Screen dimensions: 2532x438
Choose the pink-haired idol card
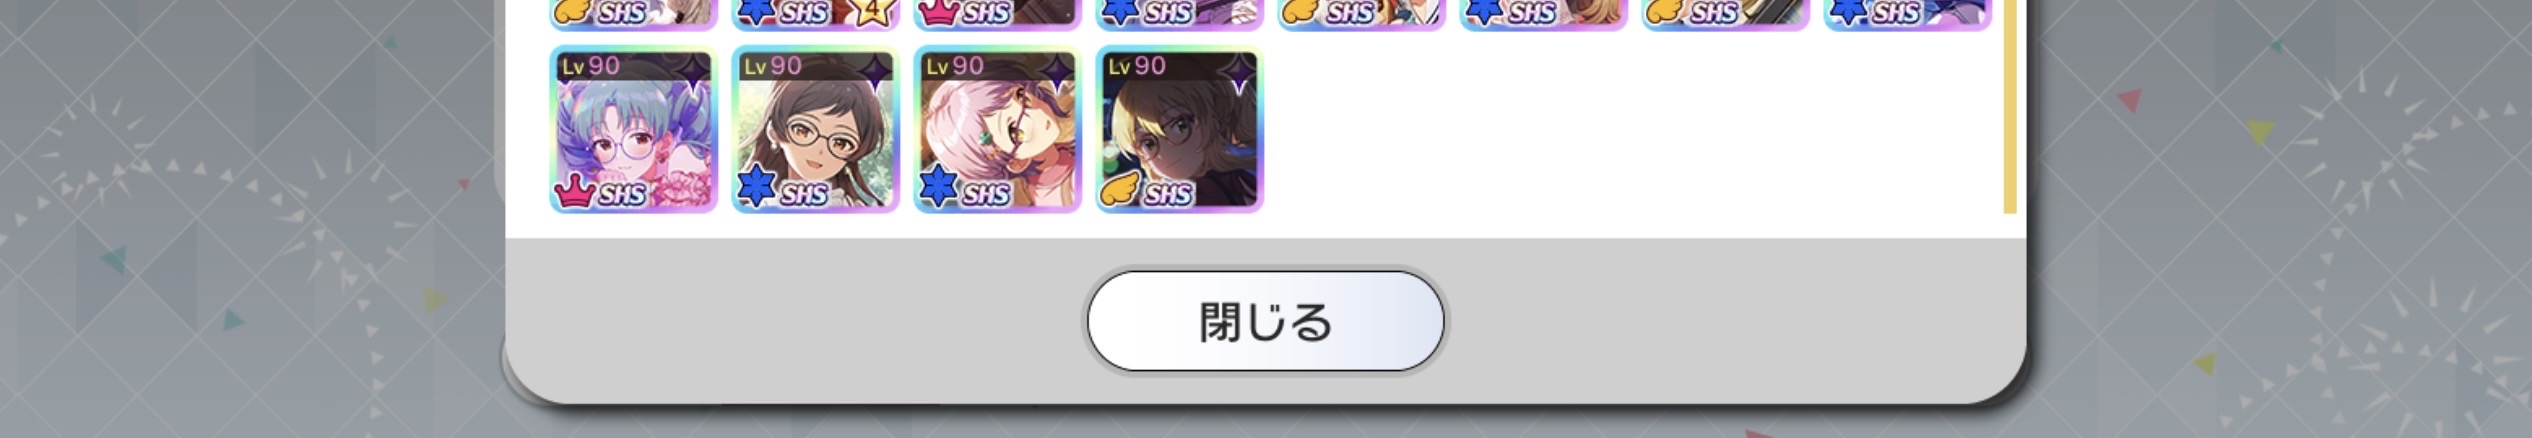(x=997, y=129)
